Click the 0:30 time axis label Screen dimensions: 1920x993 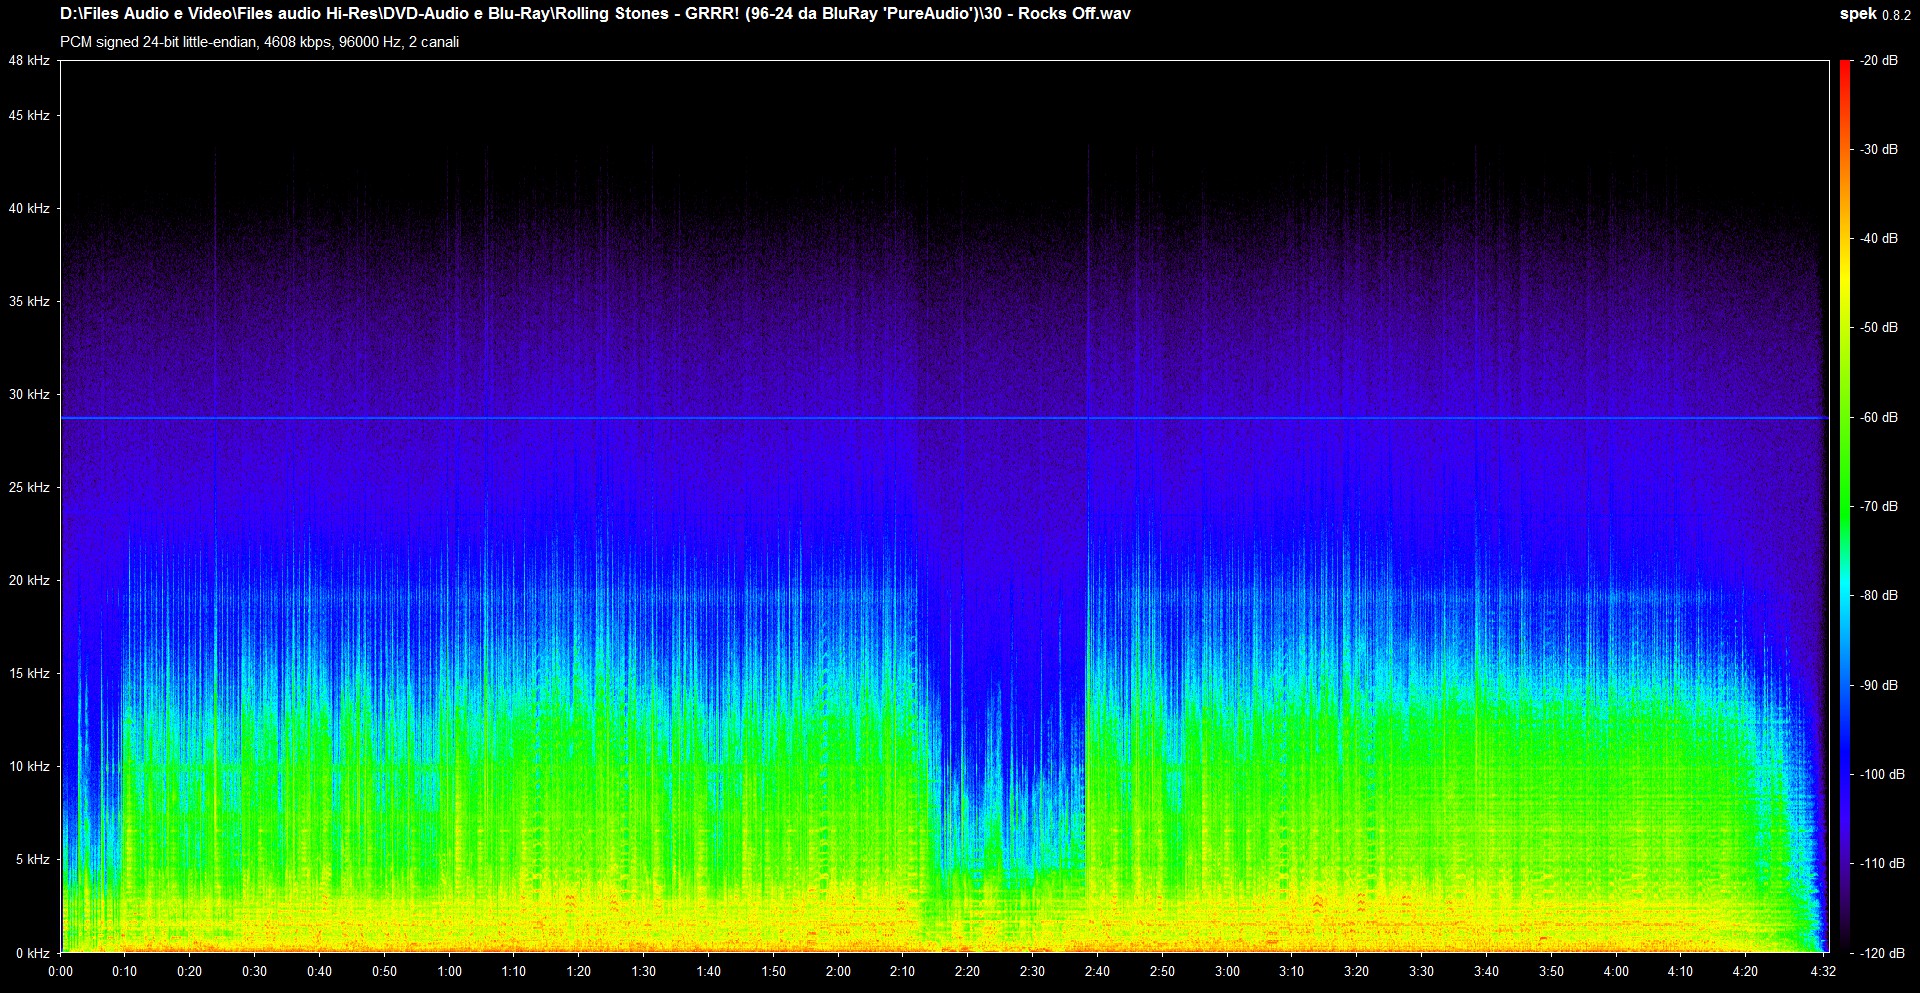pos(255,972)
